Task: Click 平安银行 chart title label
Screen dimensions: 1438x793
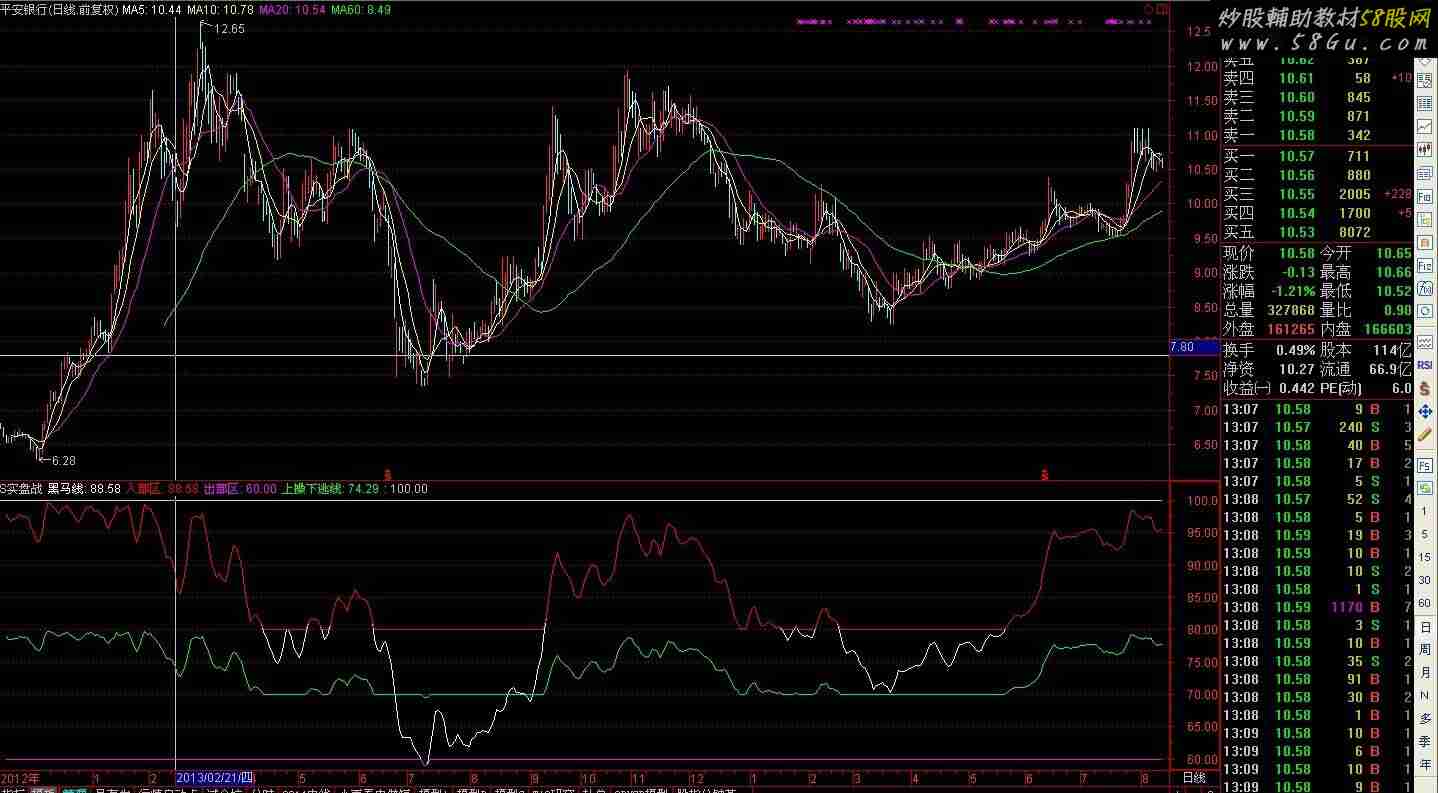Action: coord(26,9)
